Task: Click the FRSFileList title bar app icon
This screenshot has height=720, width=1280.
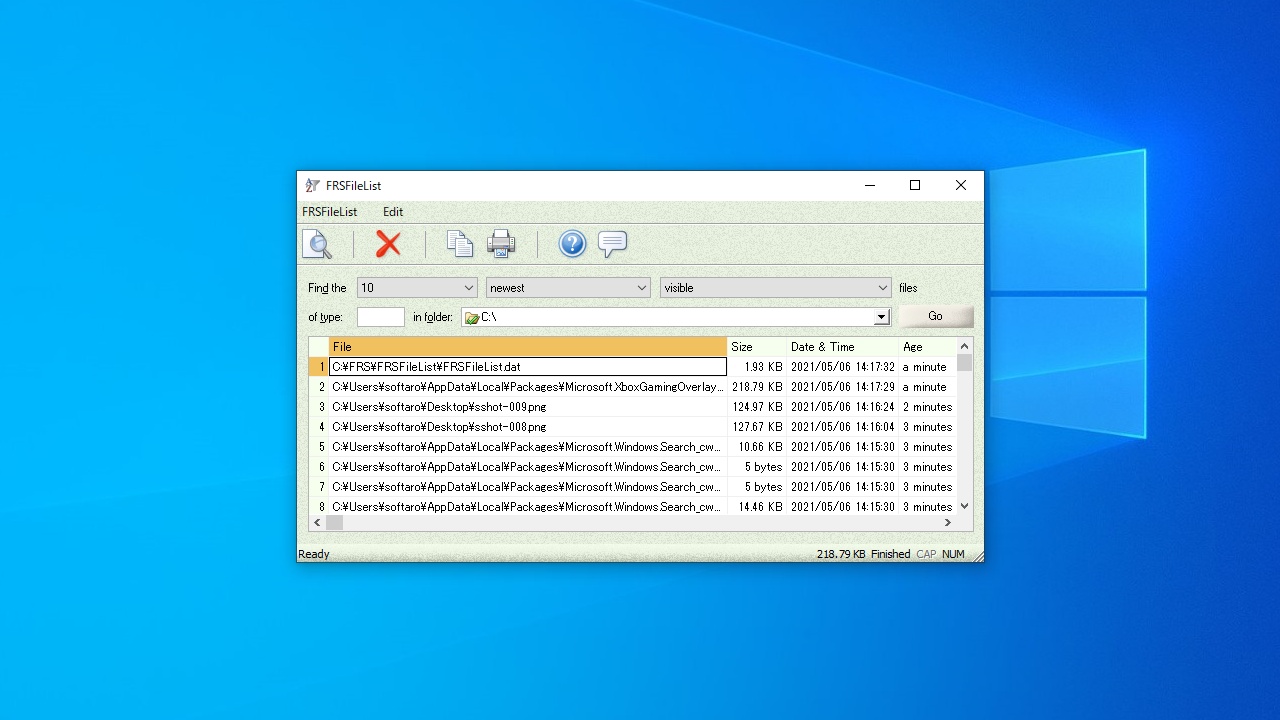Action: tap(313, 185)
